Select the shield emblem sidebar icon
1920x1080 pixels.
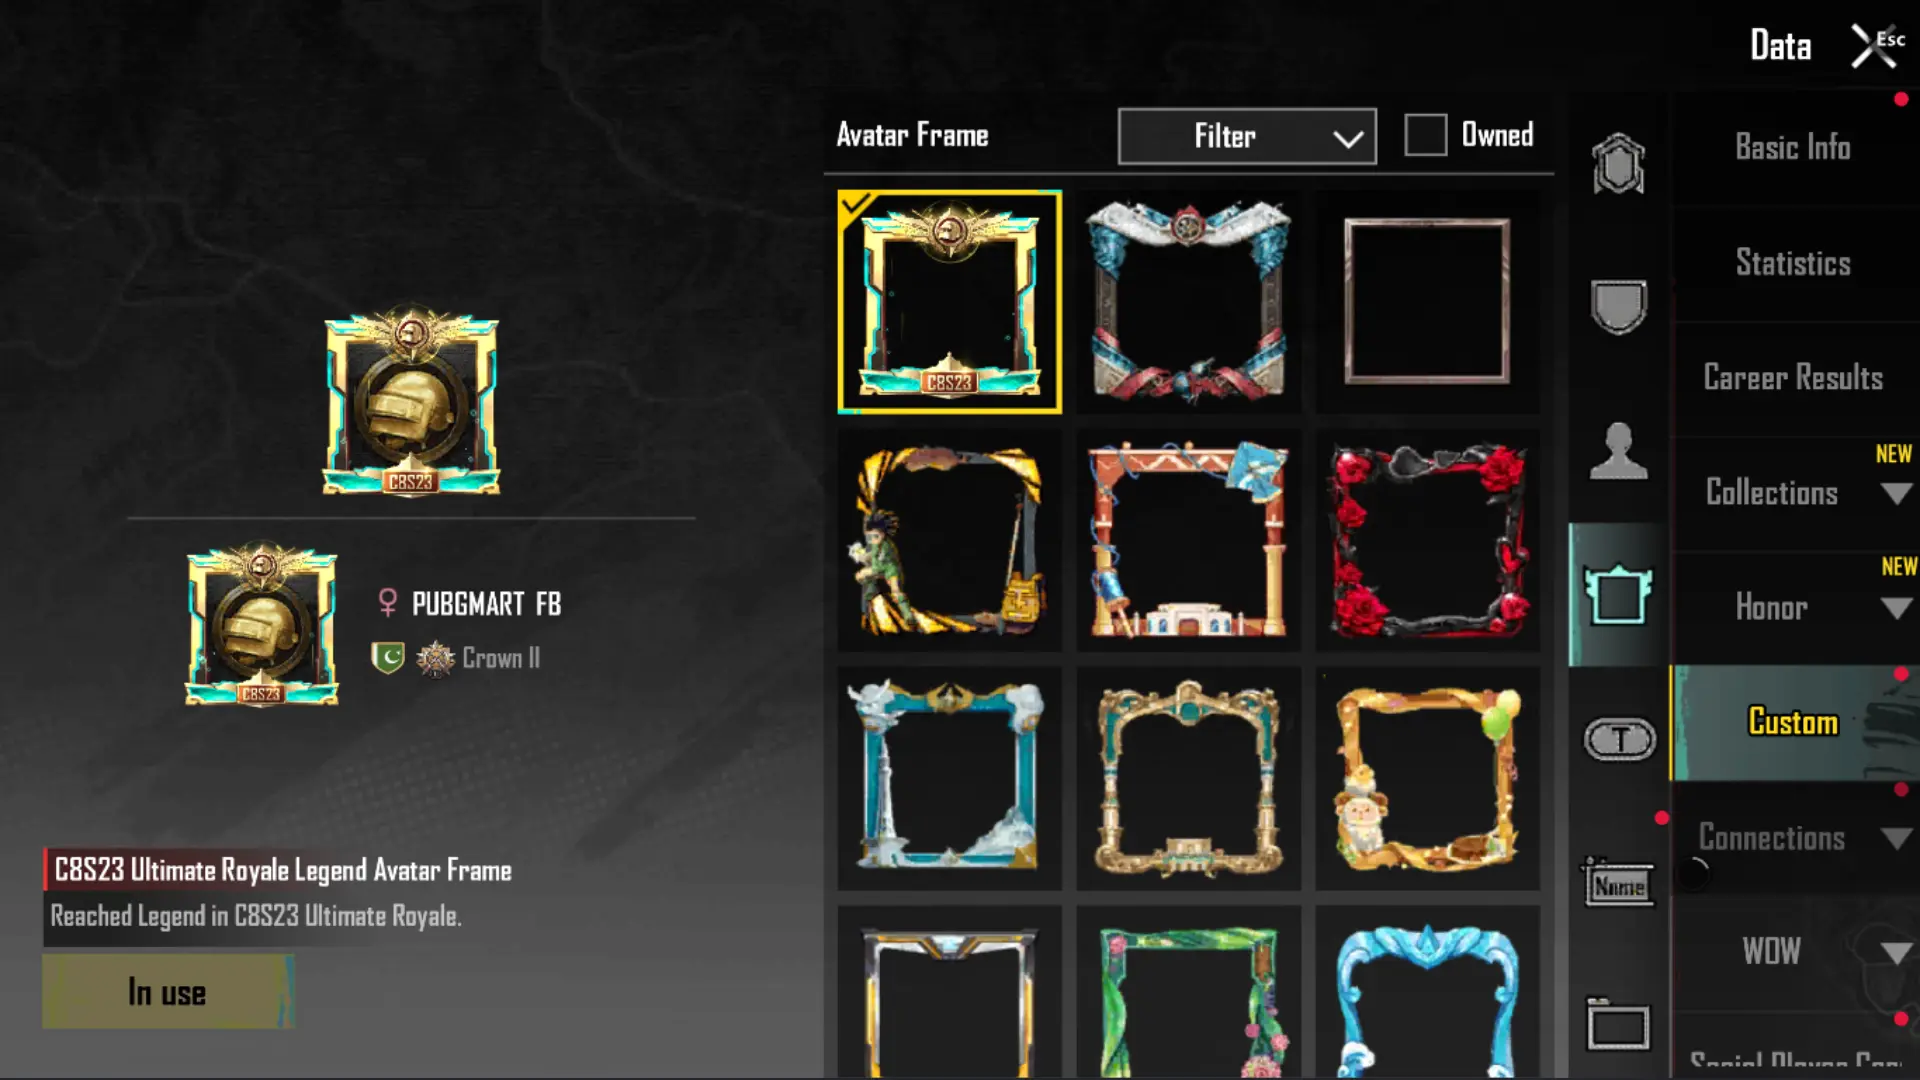[1618, 306]
